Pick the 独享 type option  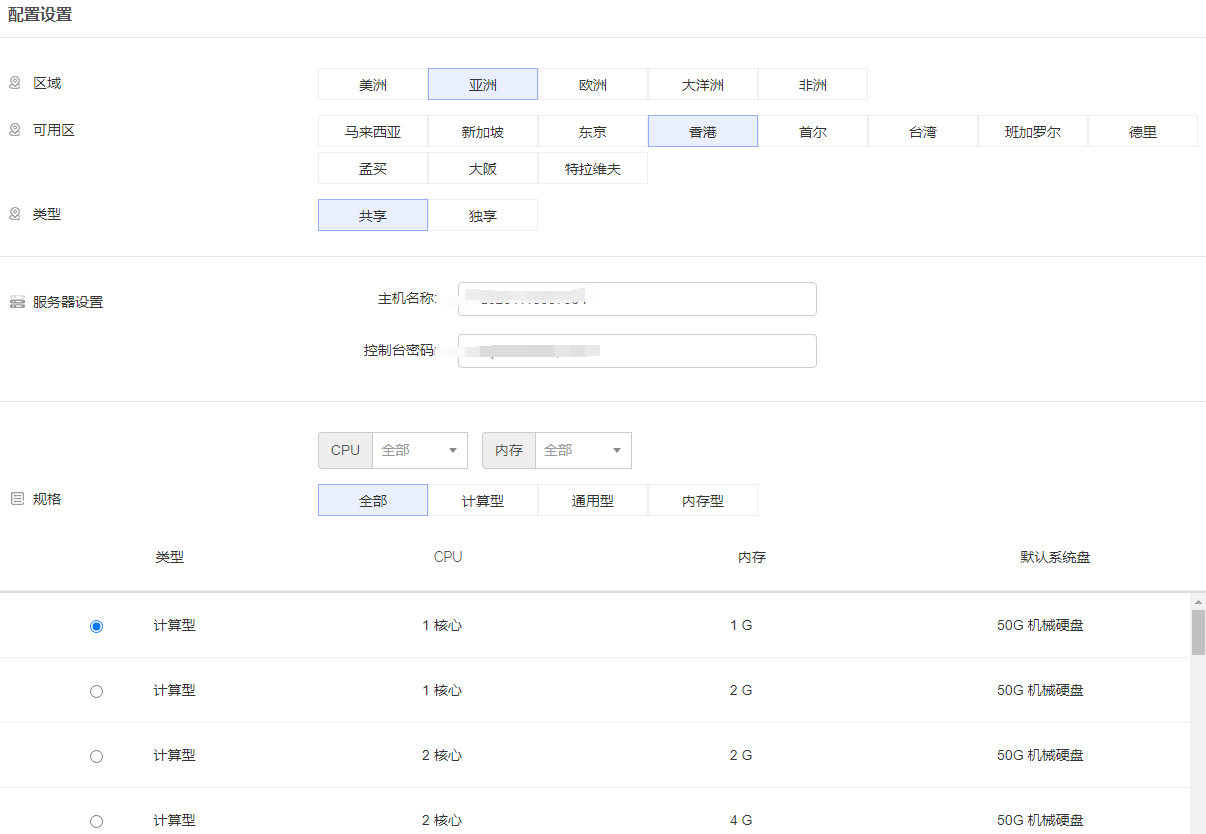pos(483,215)
